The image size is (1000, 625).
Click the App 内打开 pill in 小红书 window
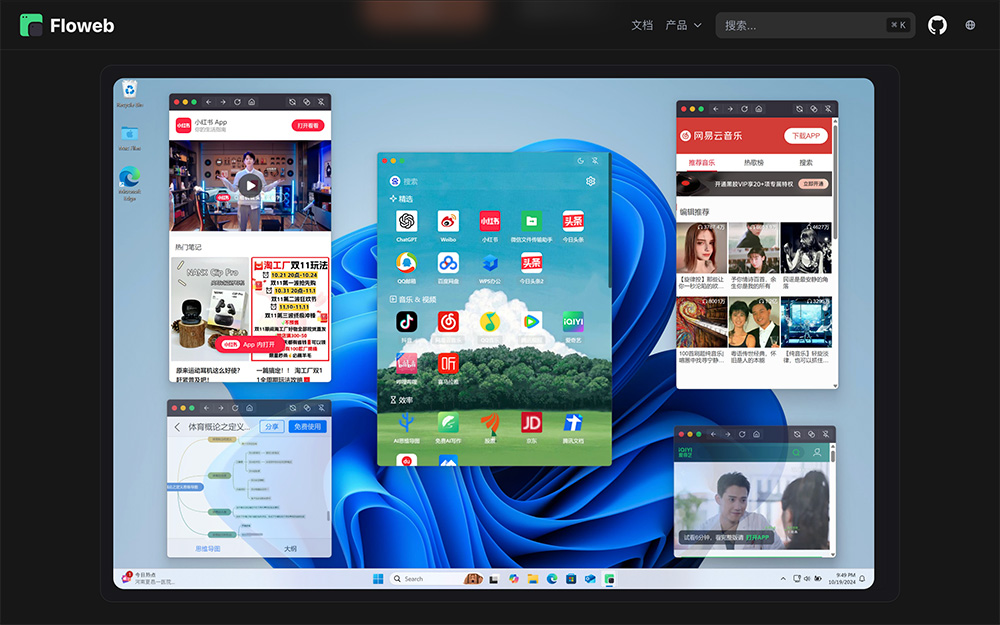point(249,344)
